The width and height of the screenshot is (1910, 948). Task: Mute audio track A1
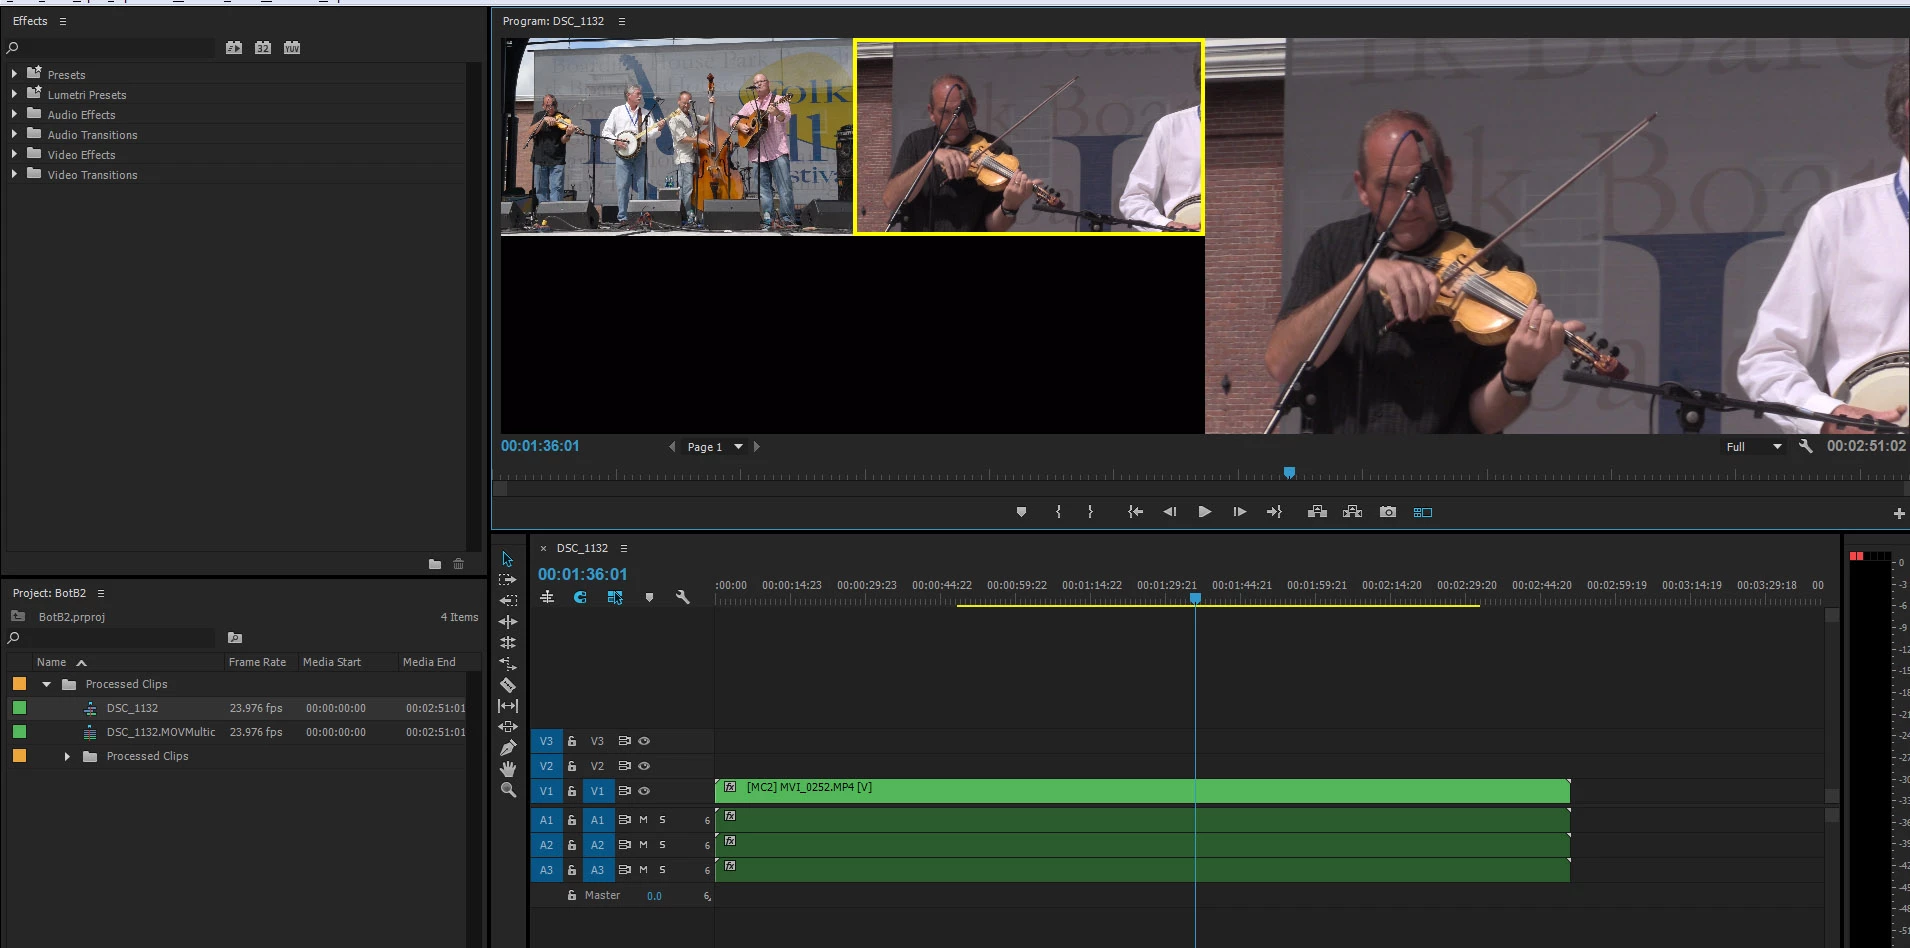[x=643, y=819]
